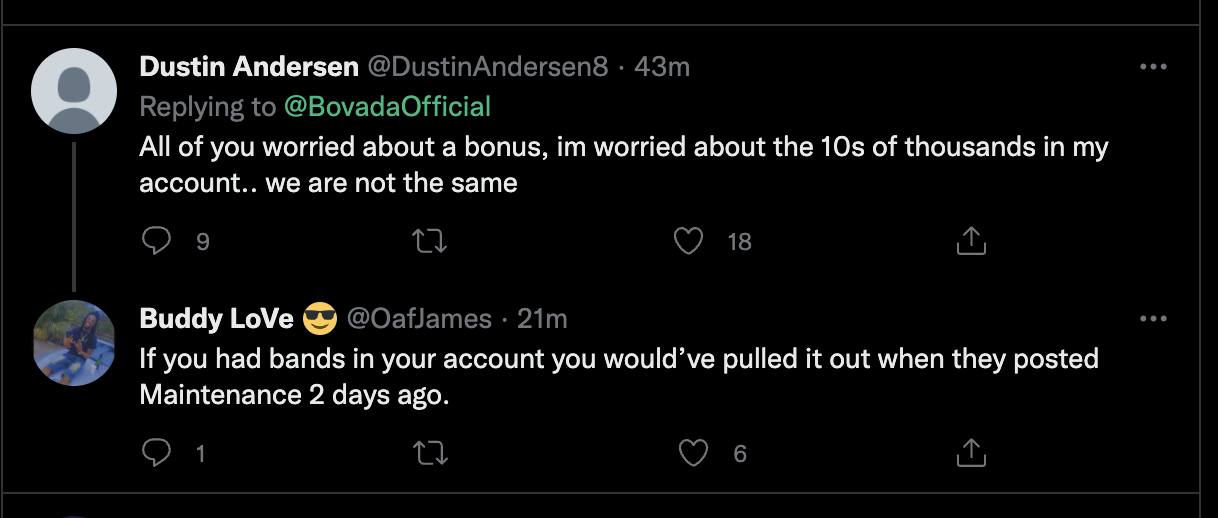Reply to Dustin Andersen's tweet
The width and height of the screenshot is (1218, 518).
(156, 241)
